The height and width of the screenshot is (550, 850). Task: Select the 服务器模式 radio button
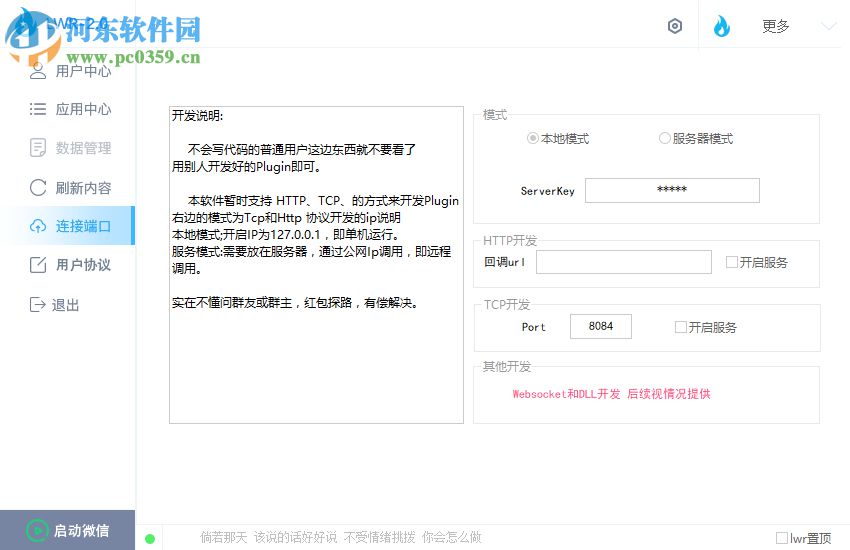click(x=665, y=138)
